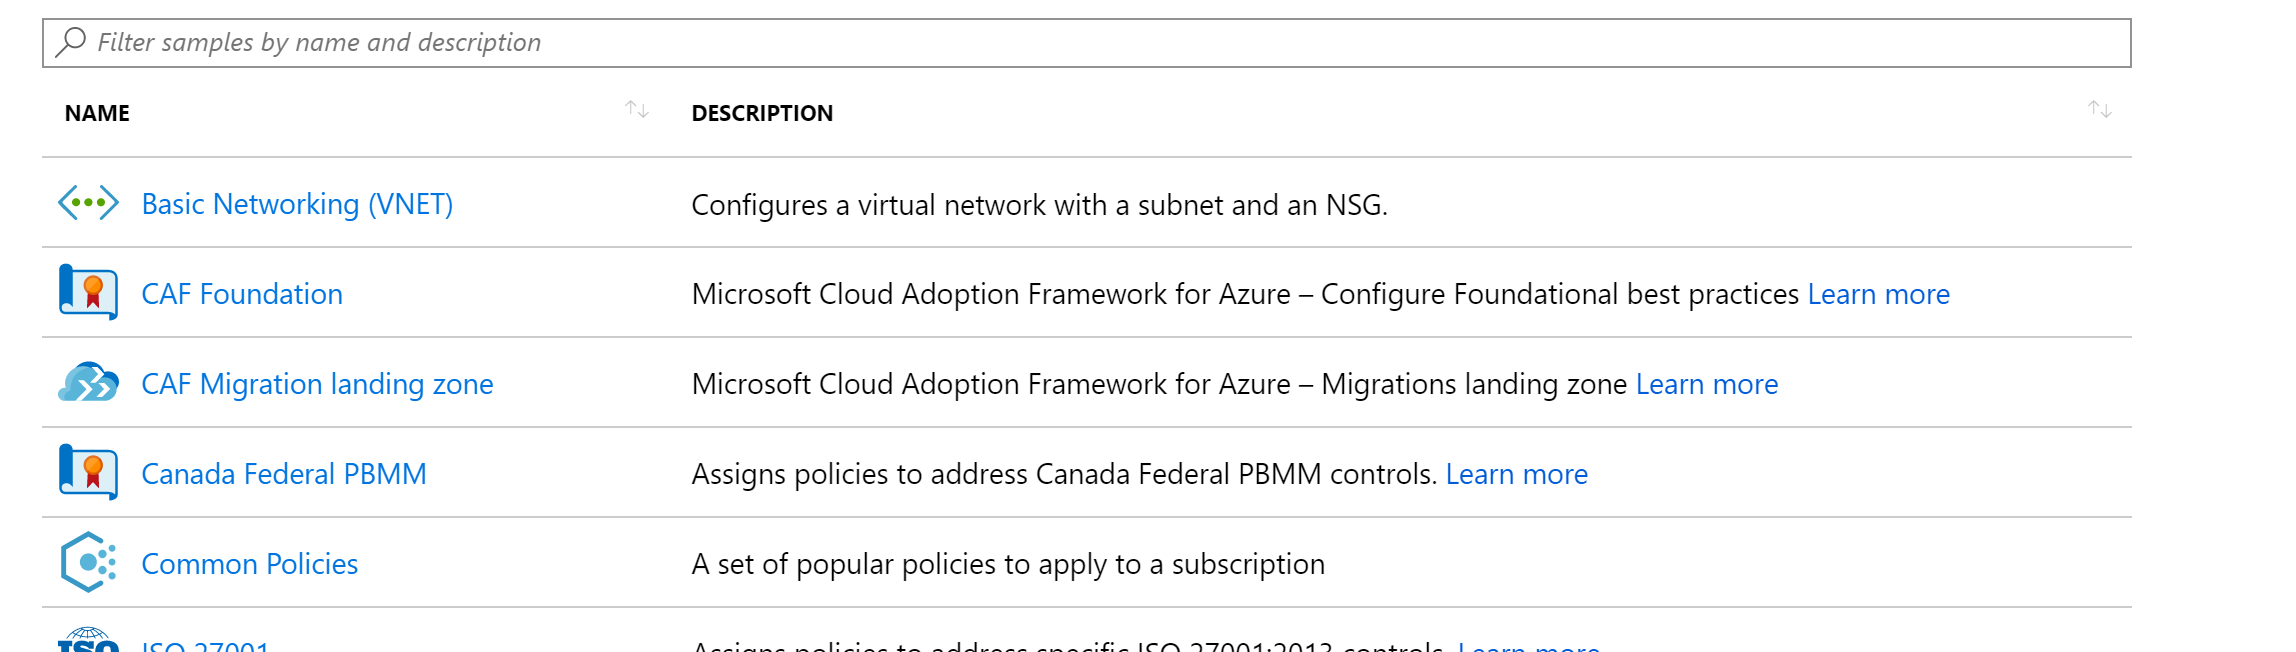Click the ISO 27001 globe icon
2296x652 pixels.
click(x=88, y=640)
